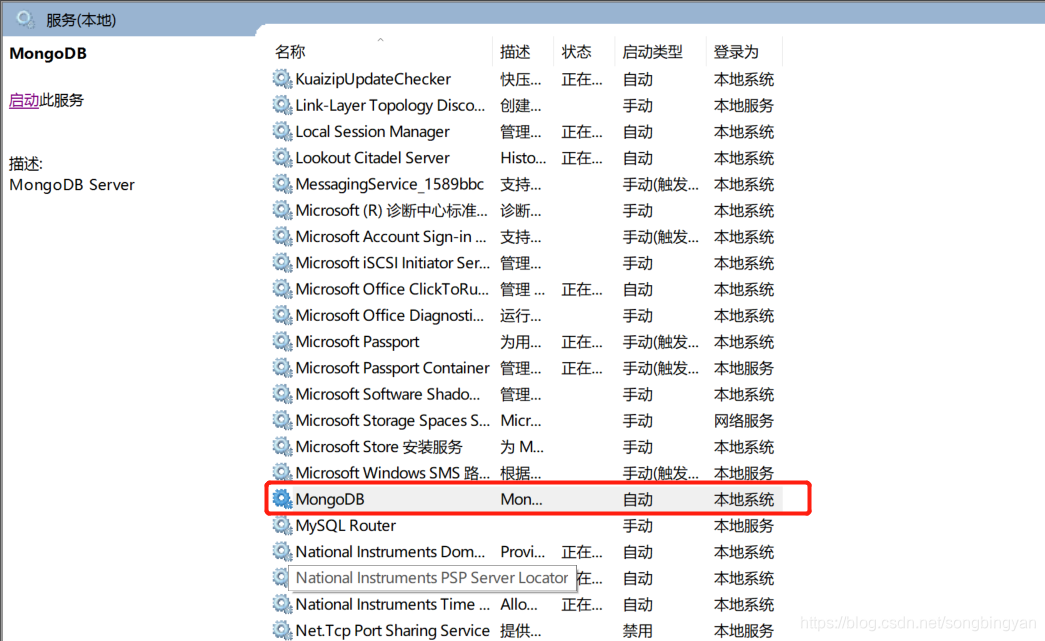Click the MySQL Router gear icon

click(x=283, y=525)
